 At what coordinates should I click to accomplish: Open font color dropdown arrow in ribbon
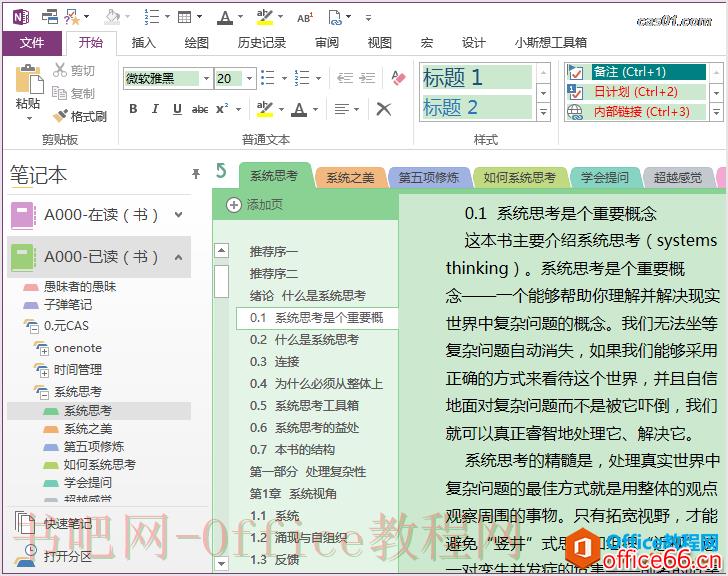[x=315, y=110]
